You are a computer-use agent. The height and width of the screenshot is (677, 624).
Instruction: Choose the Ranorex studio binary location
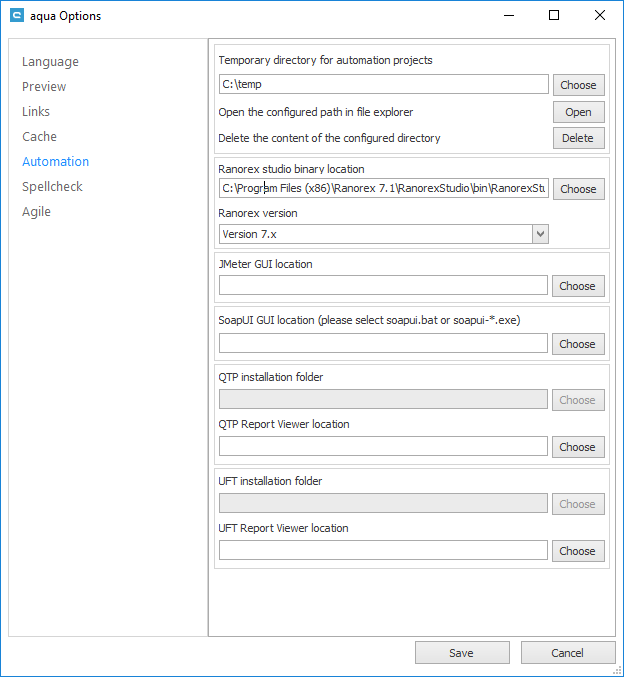[x=578, y=189]
